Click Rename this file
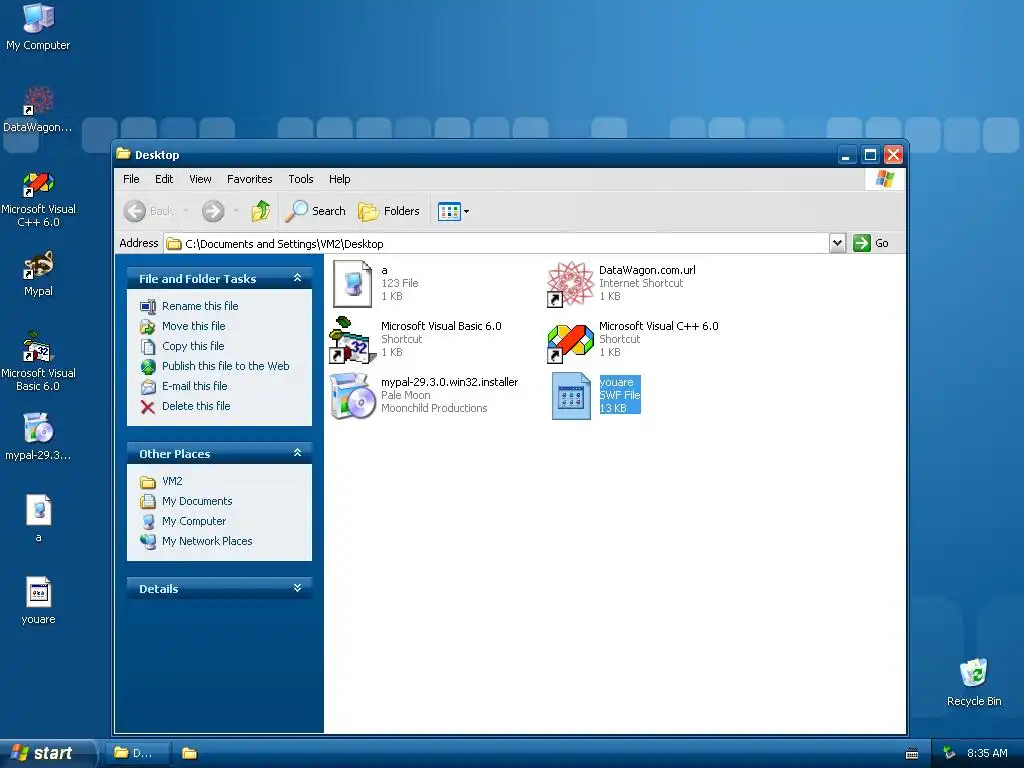Viewport: 1024px width, 768px height. click(x=200, y=306)
